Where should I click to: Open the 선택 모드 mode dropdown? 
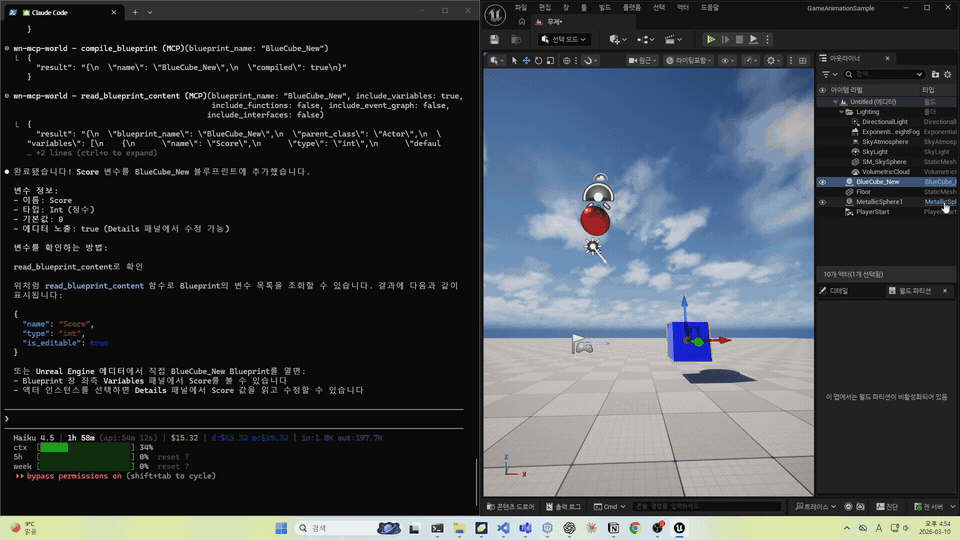(564, 39)
